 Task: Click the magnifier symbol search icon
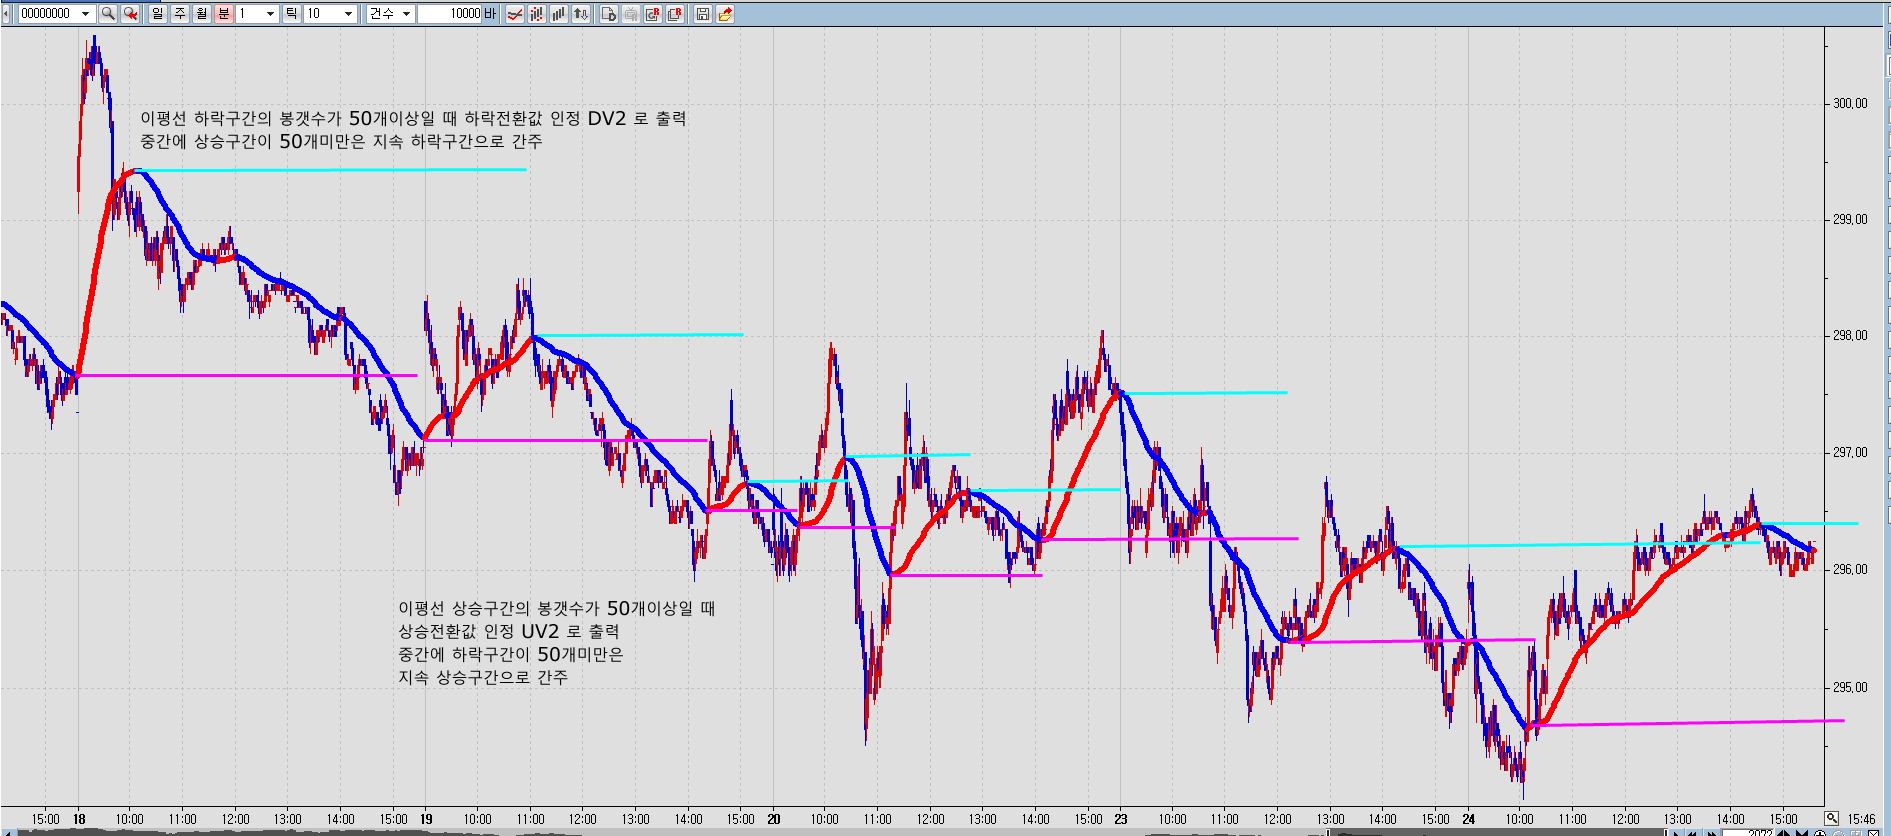click(x=108, y=14)
